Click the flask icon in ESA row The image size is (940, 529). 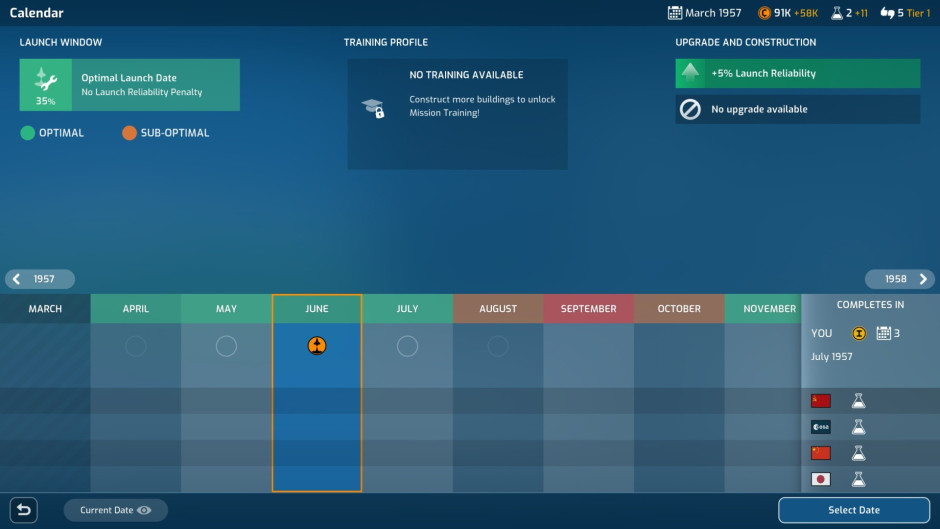[x=858, y=427]
